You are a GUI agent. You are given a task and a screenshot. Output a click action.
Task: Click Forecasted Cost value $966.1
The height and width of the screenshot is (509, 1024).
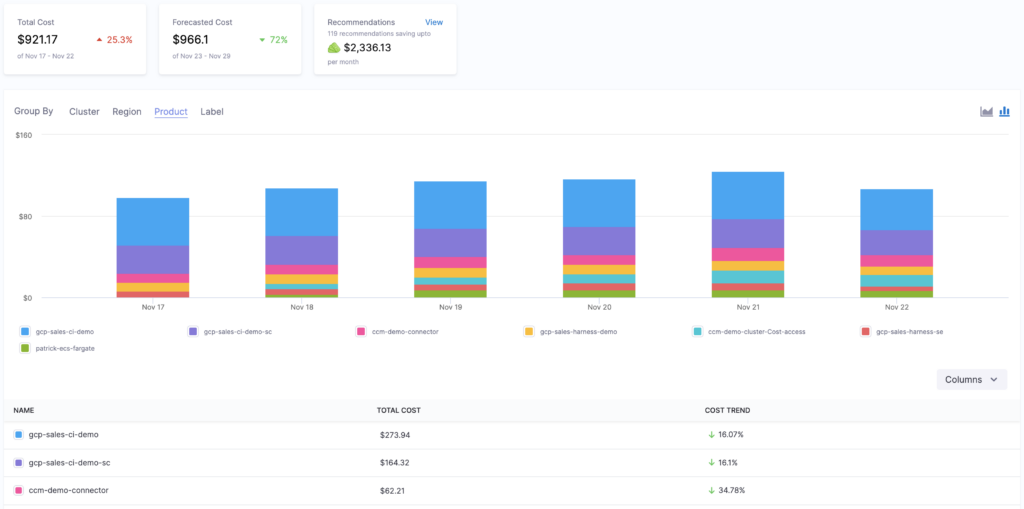(191, 40)
